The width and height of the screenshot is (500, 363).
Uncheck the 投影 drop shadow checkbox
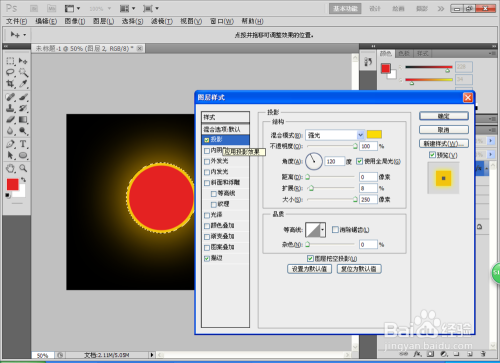(x=207, y=140)
